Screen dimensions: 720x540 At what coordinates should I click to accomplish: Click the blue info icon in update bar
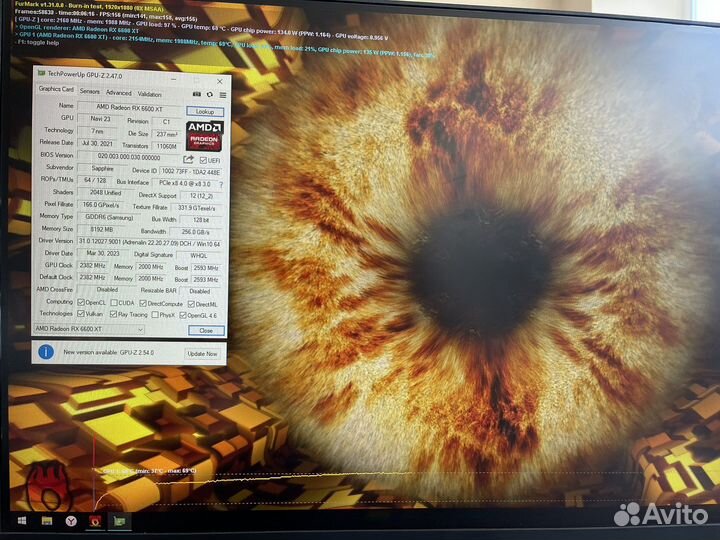[46, 352]
